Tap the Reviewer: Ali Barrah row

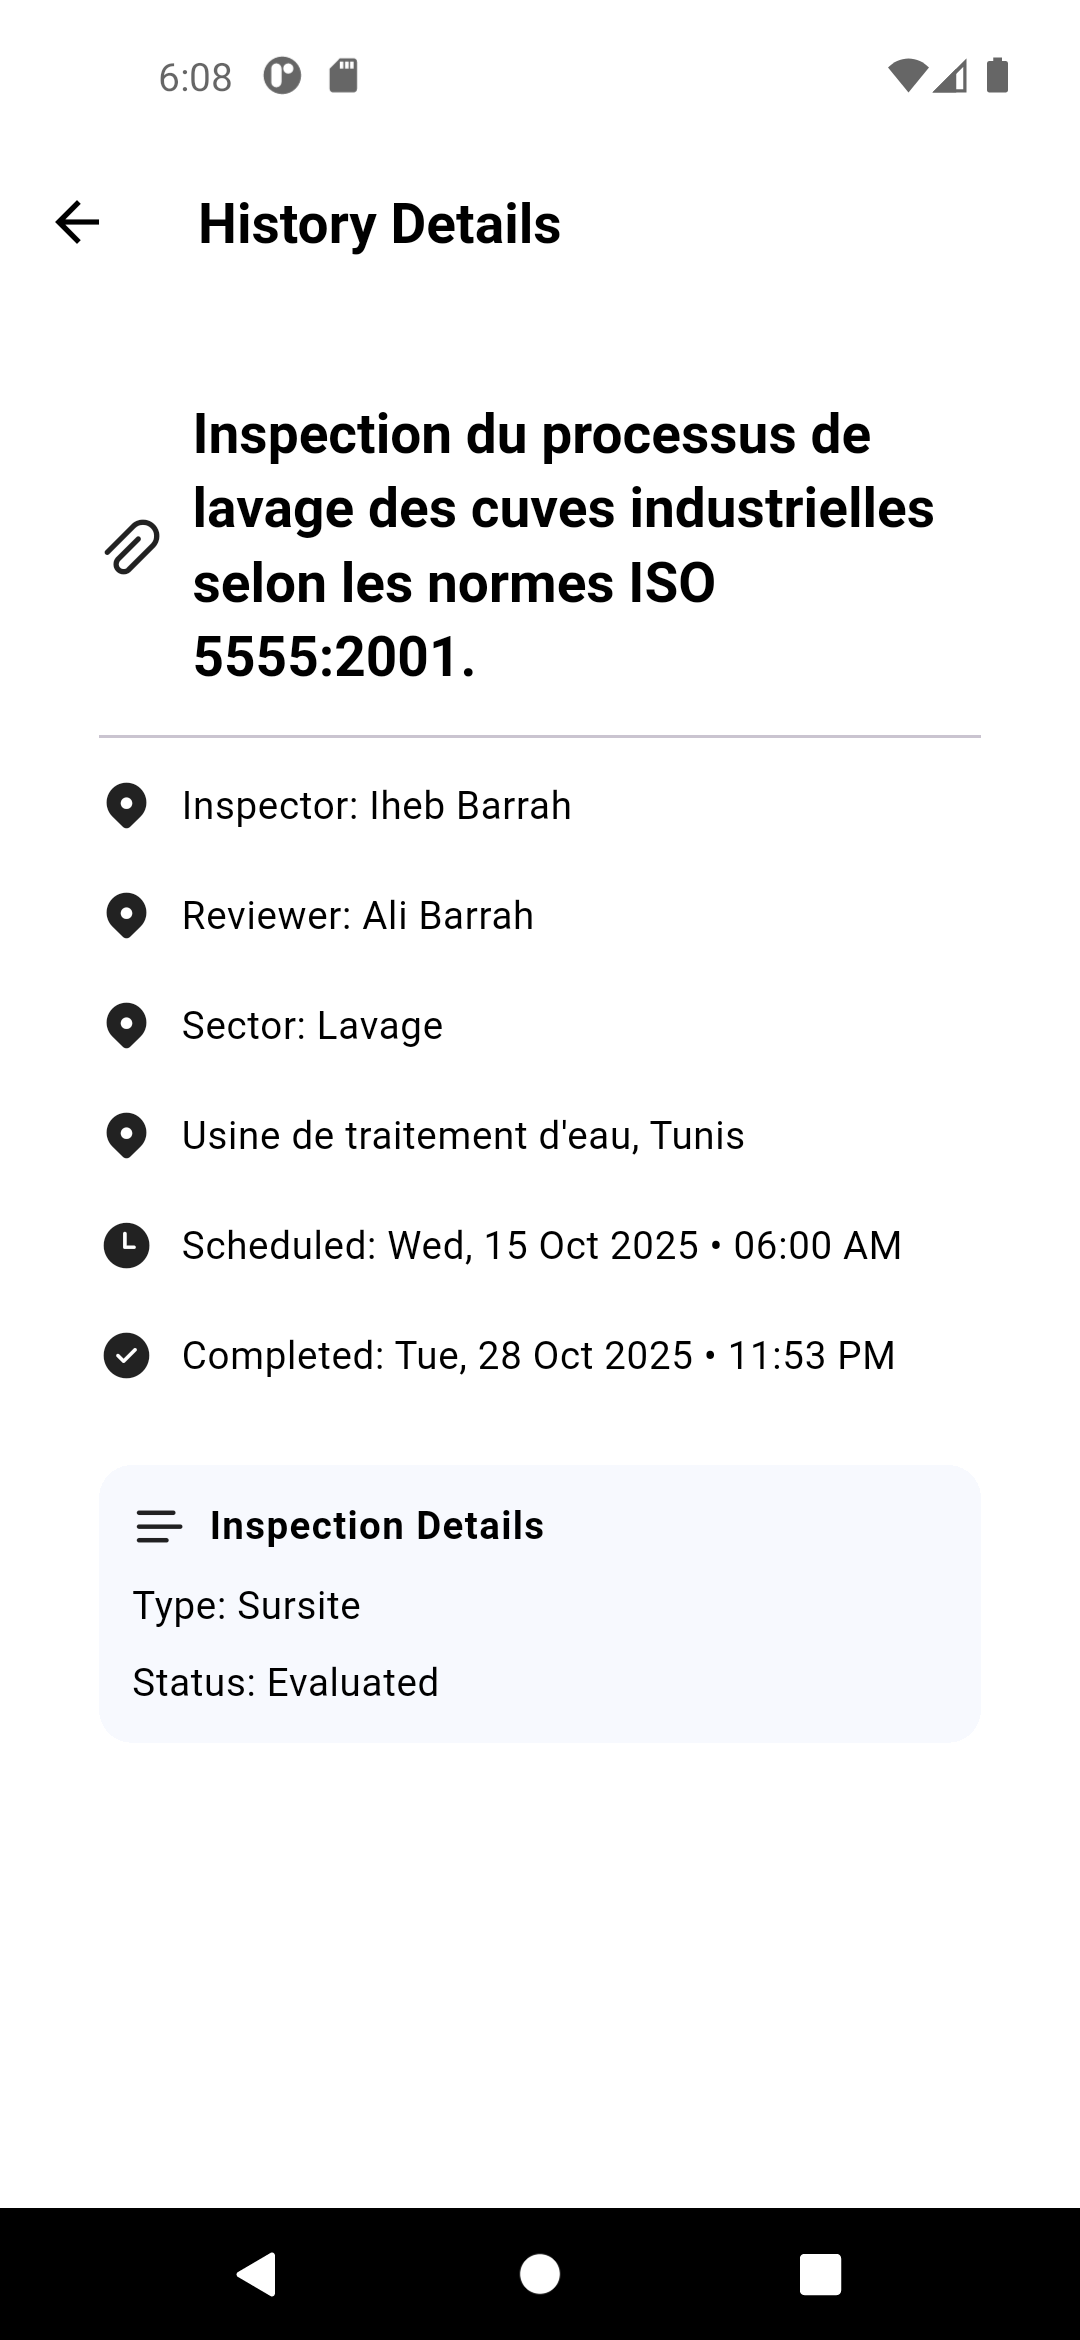tap(357, 916)
